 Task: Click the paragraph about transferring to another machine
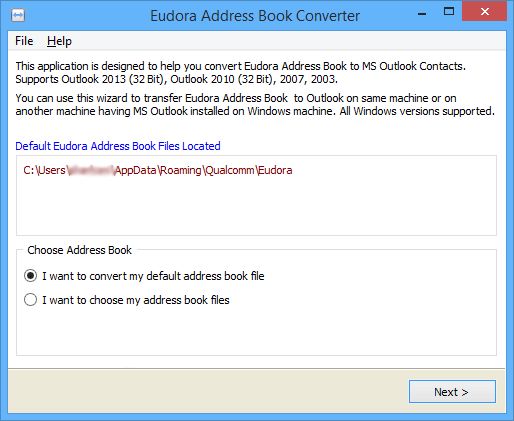point(255,105)
